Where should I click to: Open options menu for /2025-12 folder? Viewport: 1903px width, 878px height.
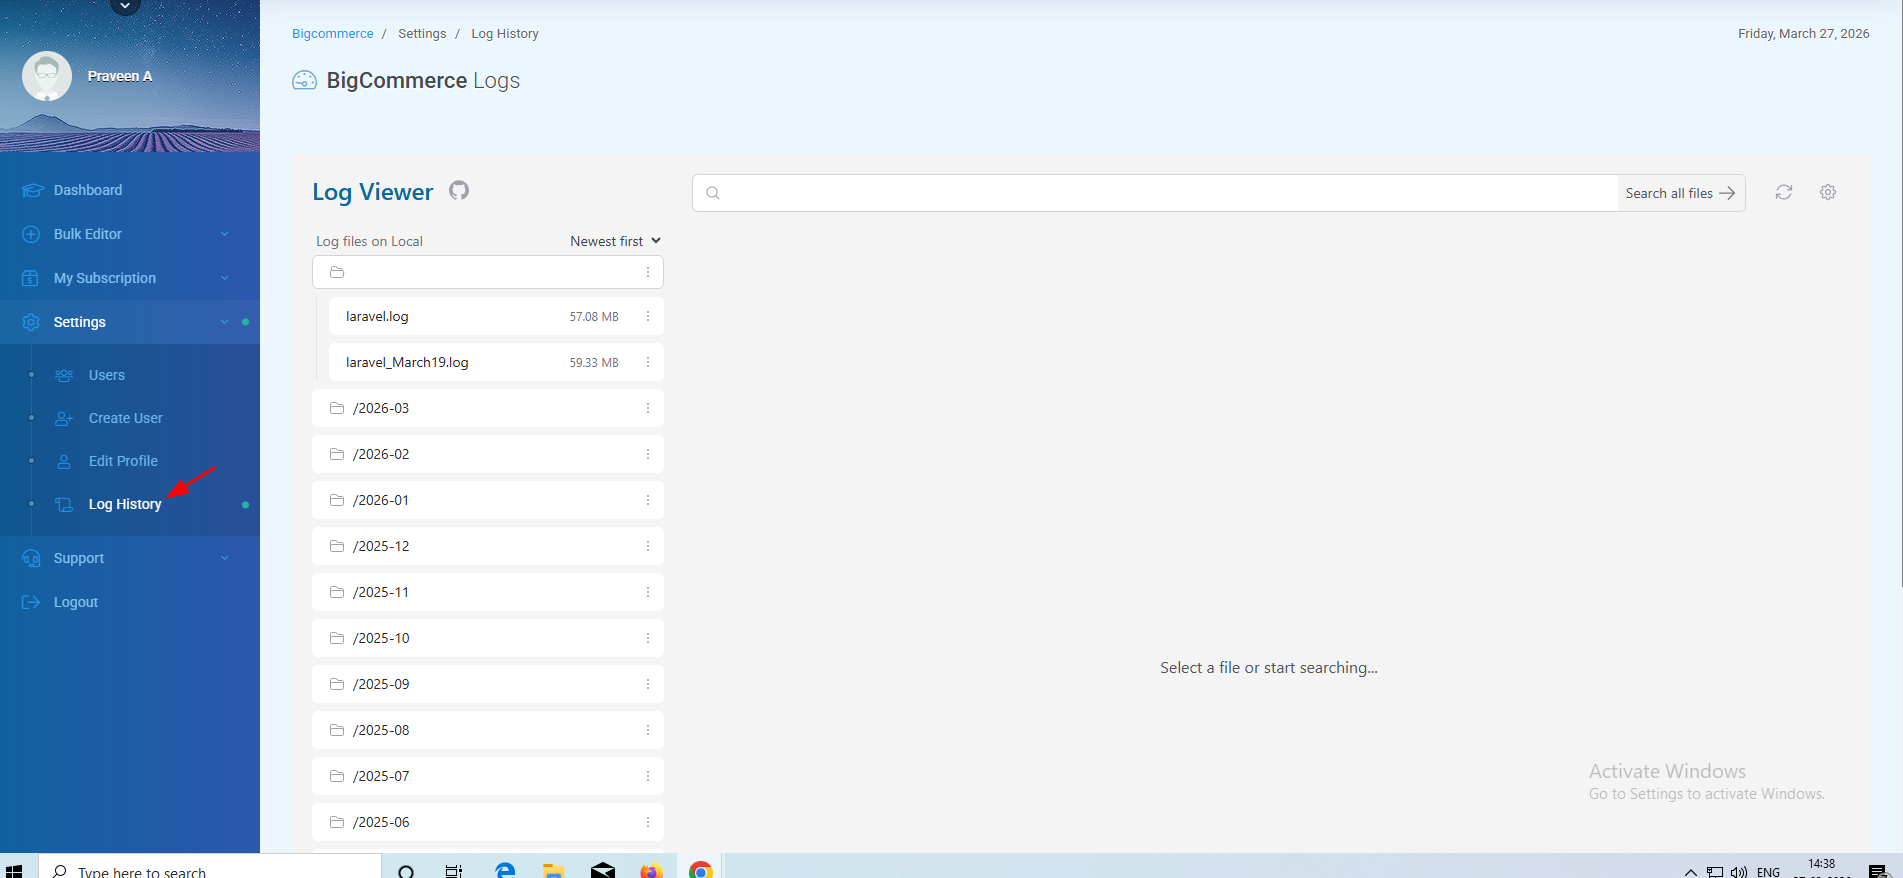[x=648, y=546]
